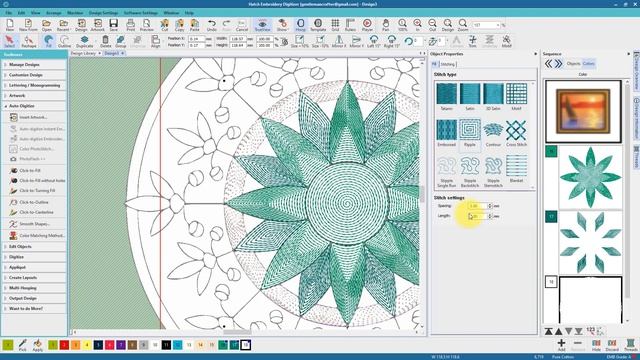640x360 pixels.
Task: Switch to the Stitching tab
Action: pyautogui.click(x=448, y=64)
